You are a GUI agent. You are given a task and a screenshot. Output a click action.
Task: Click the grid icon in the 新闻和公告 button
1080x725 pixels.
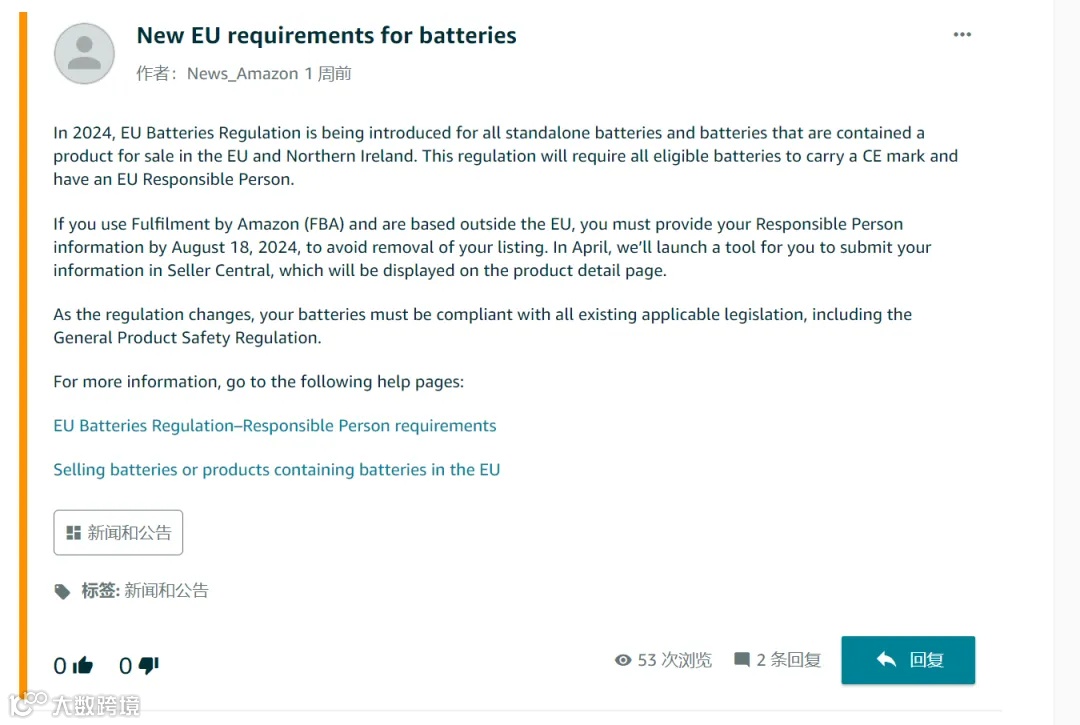[x=73, y=533]
